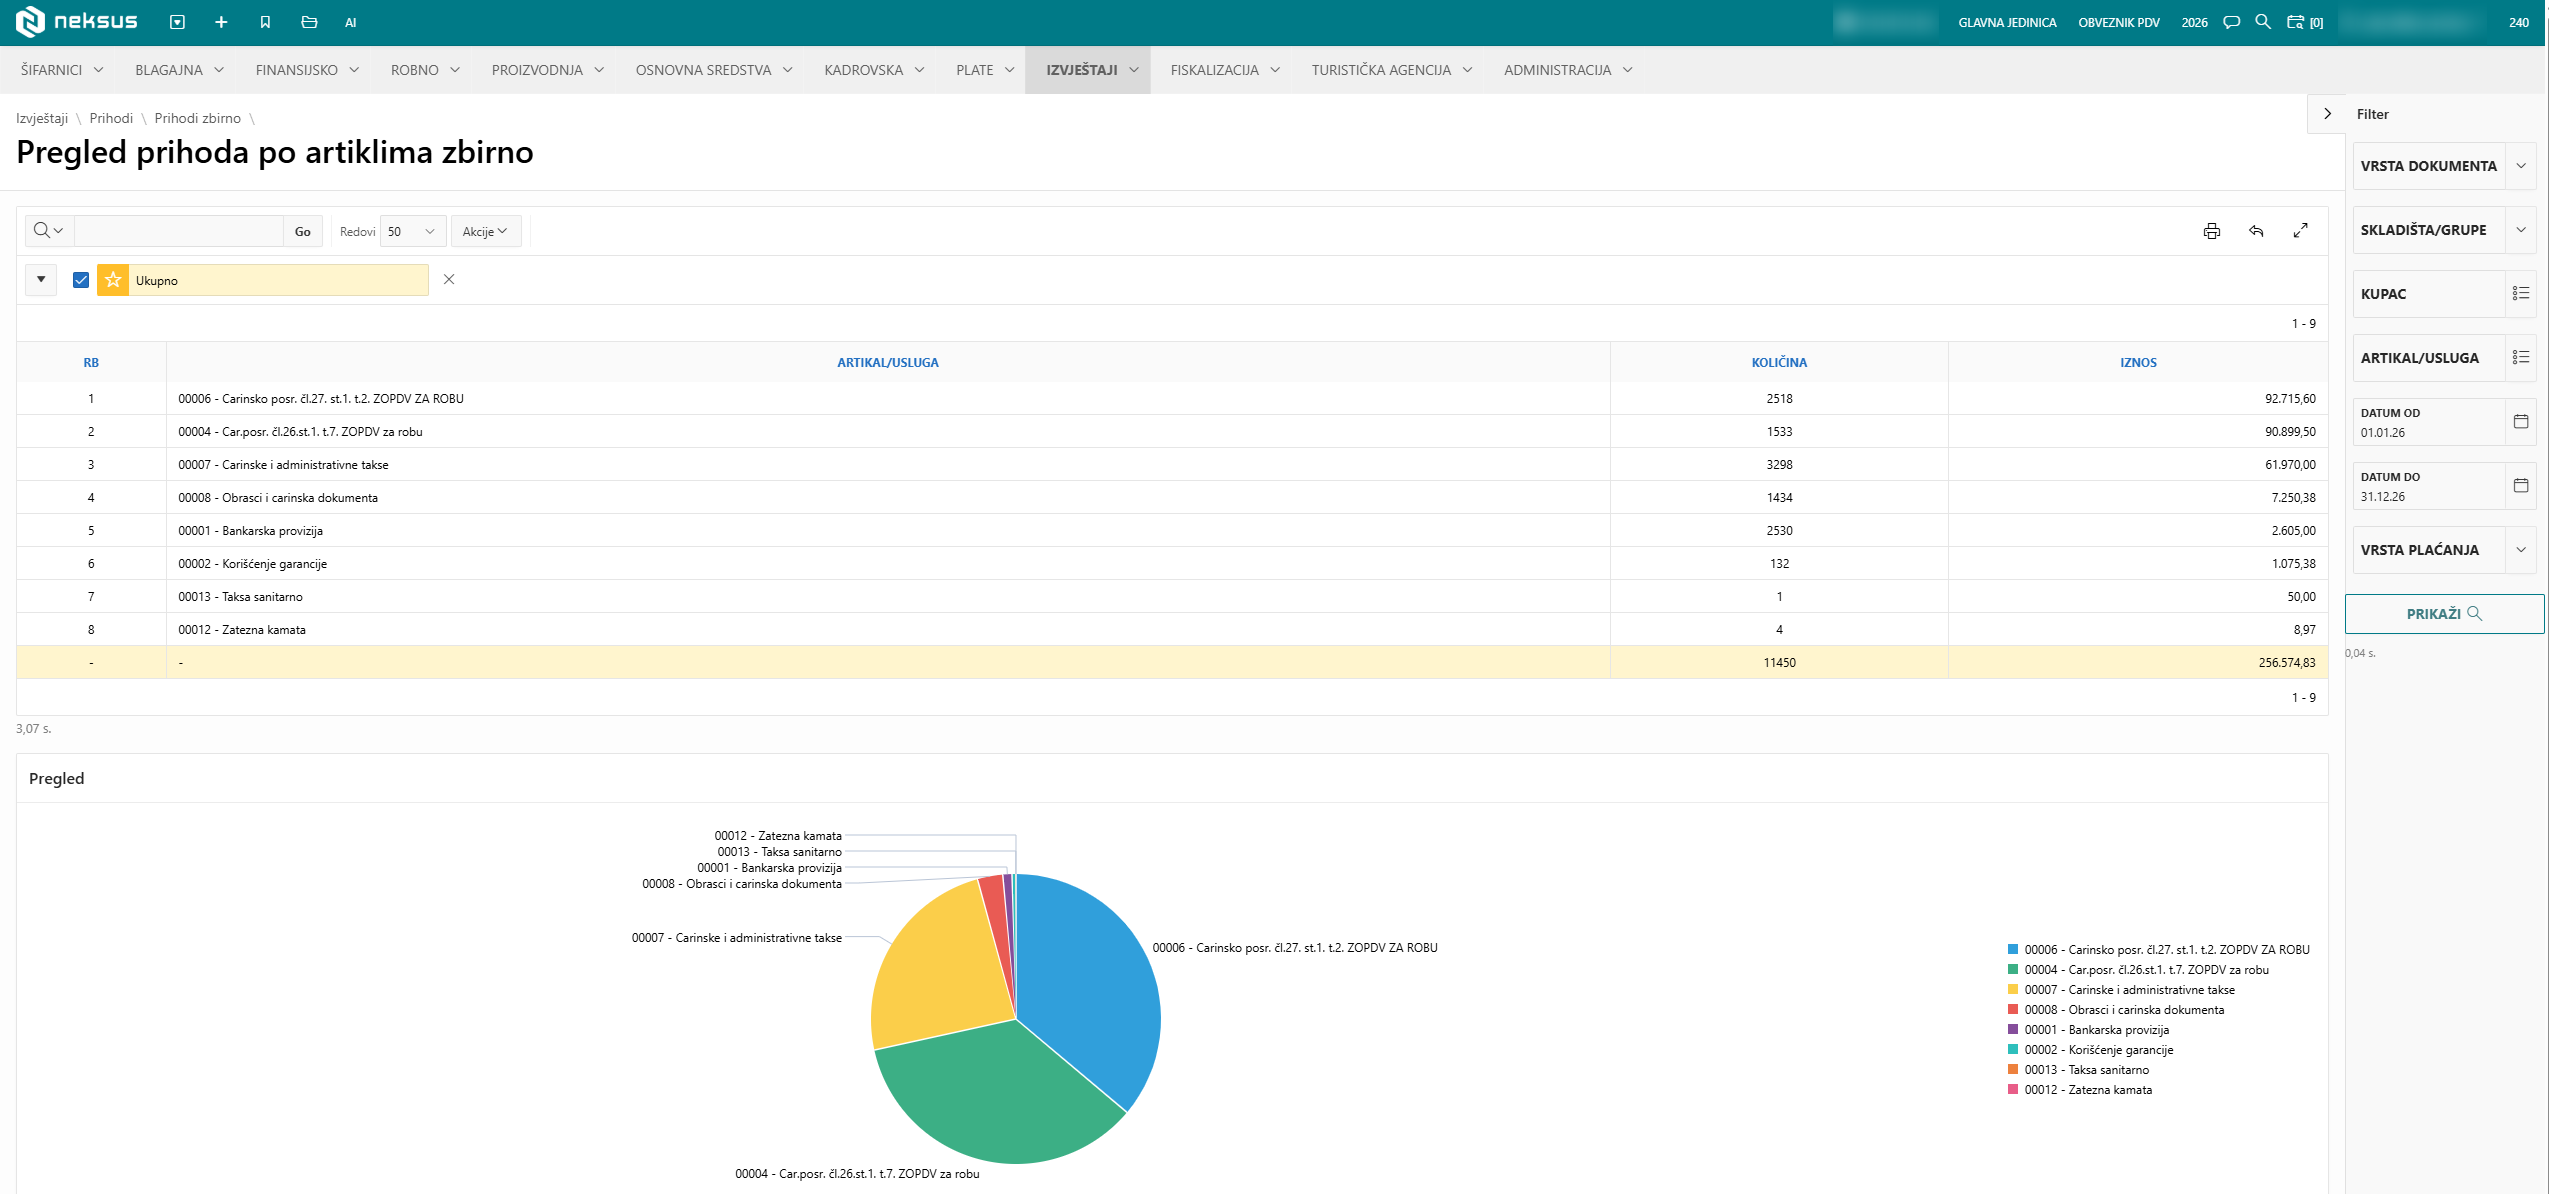
Task: Click blue legend swatch for 00006 Carinsko posr.
Action: [2012, 949]
